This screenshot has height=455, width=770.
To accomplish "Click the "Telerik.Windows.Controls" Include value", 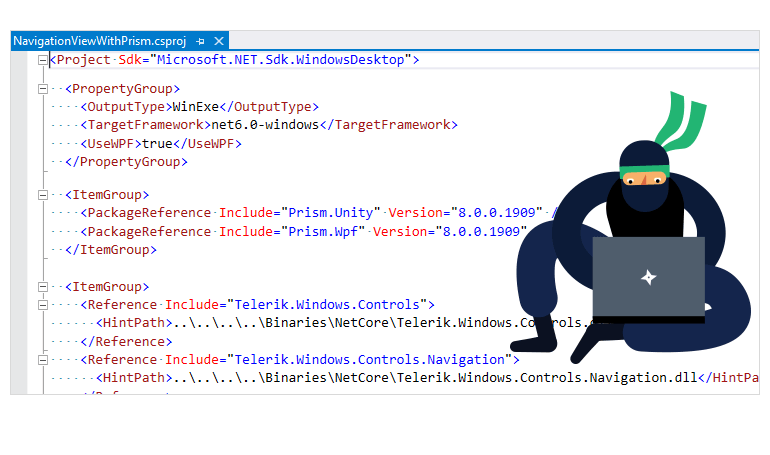I will tap(327, 304).
